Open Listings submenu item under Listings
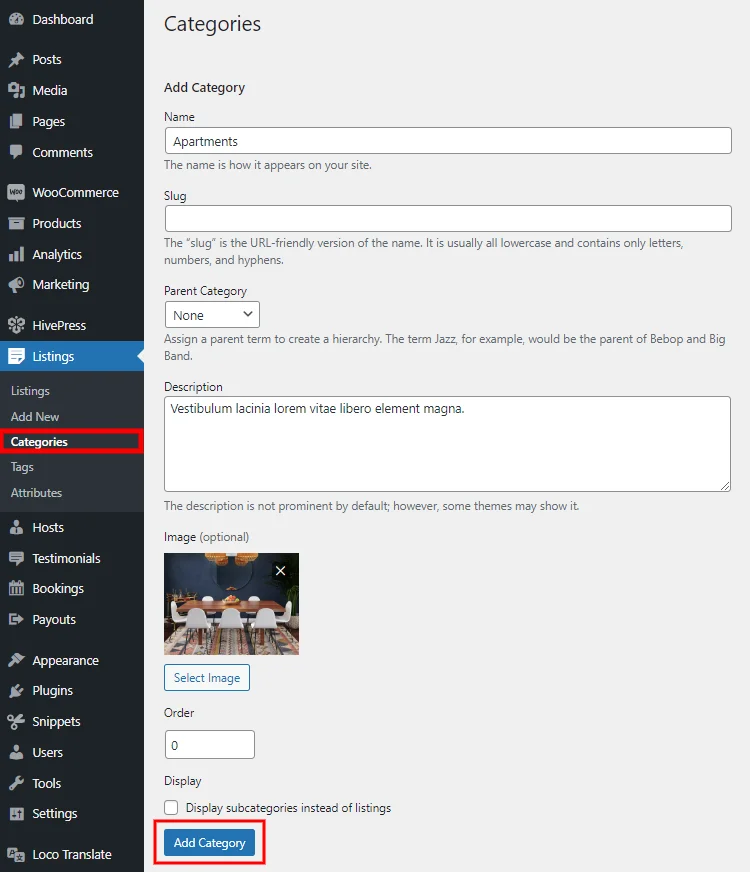 30,391
